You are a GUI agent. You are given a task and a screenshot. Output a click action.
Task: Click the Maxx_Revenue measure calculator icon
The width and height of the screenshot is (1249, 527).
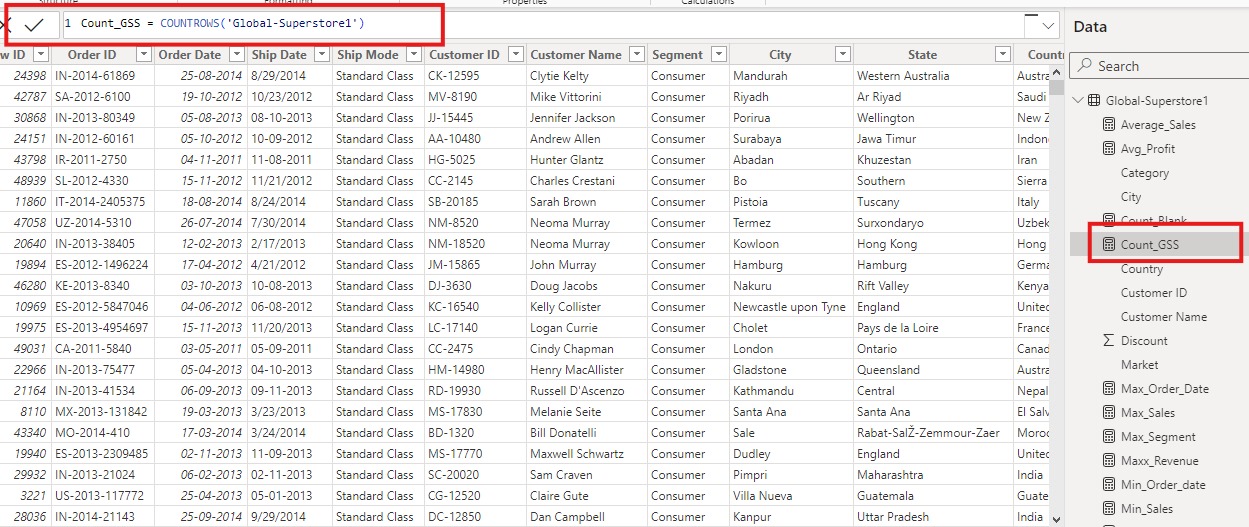(1108, 460)
